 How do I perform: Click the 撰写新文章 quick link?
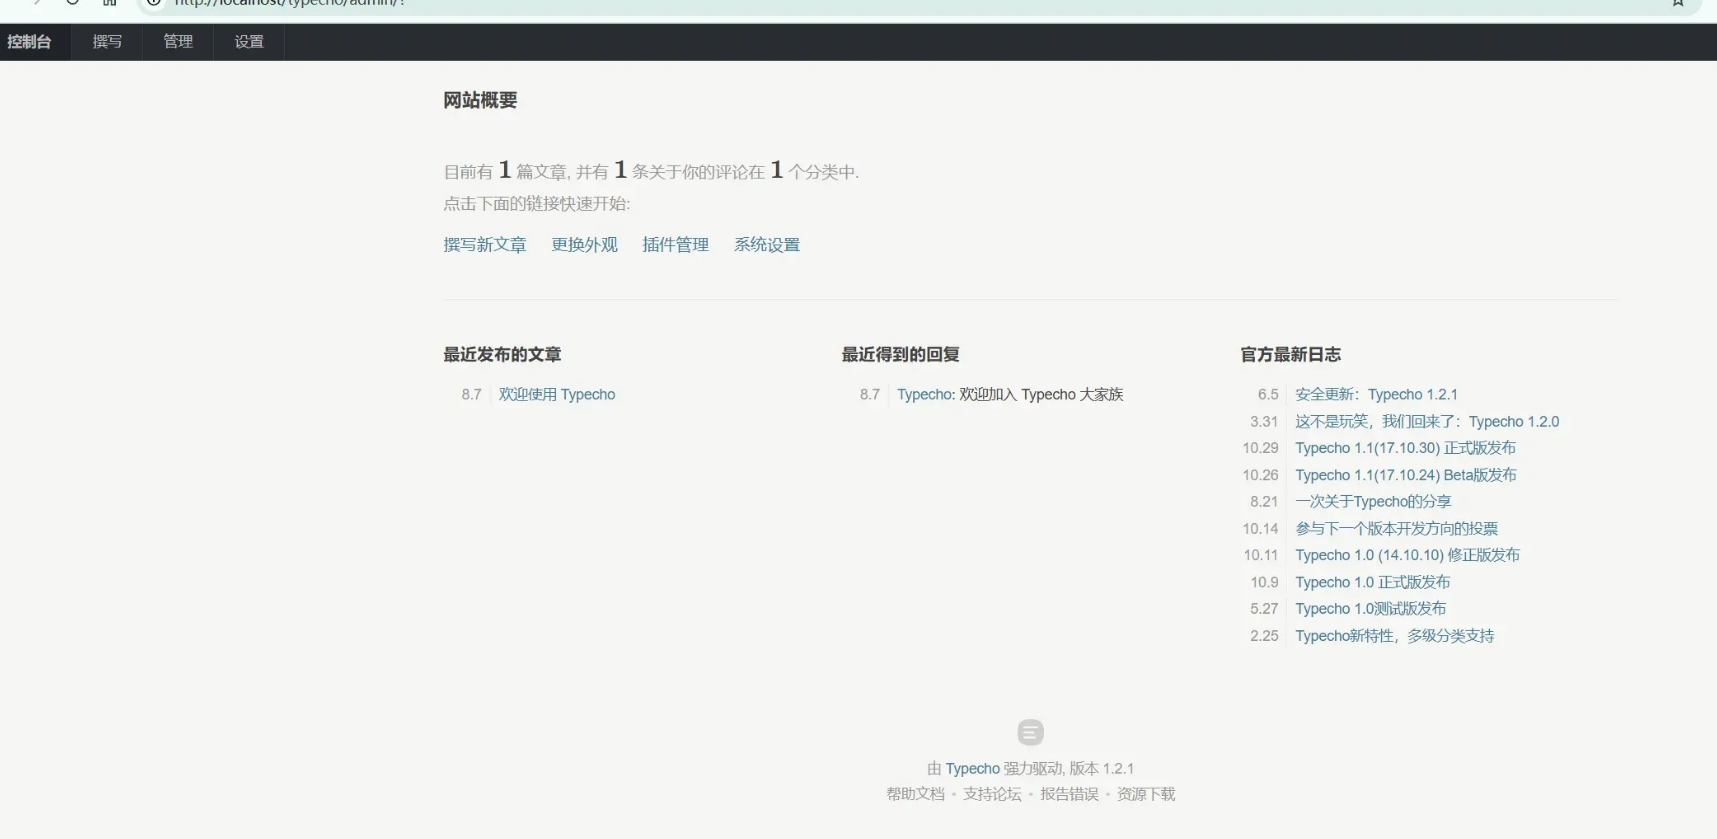[485, 245]
